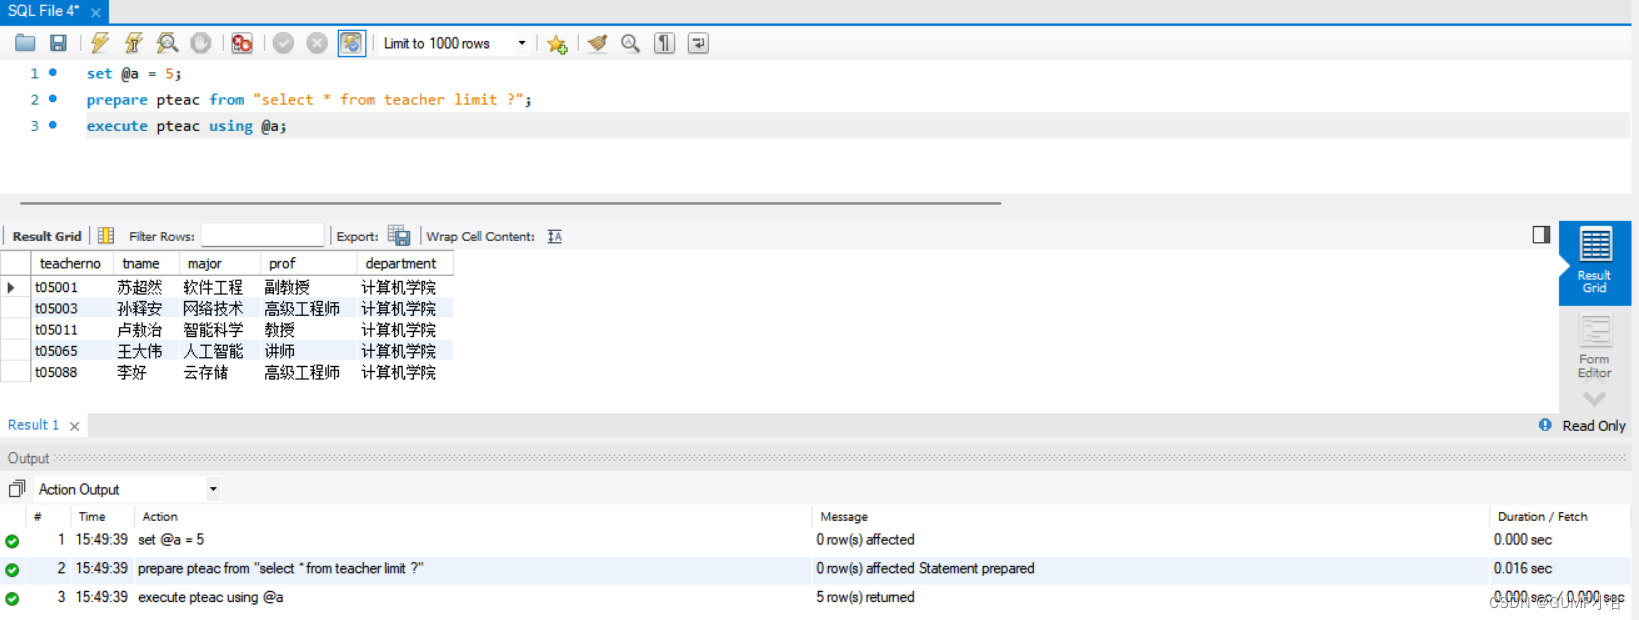
Task: Toggle Wrap Cell Content icon
Action: (555, 236)
